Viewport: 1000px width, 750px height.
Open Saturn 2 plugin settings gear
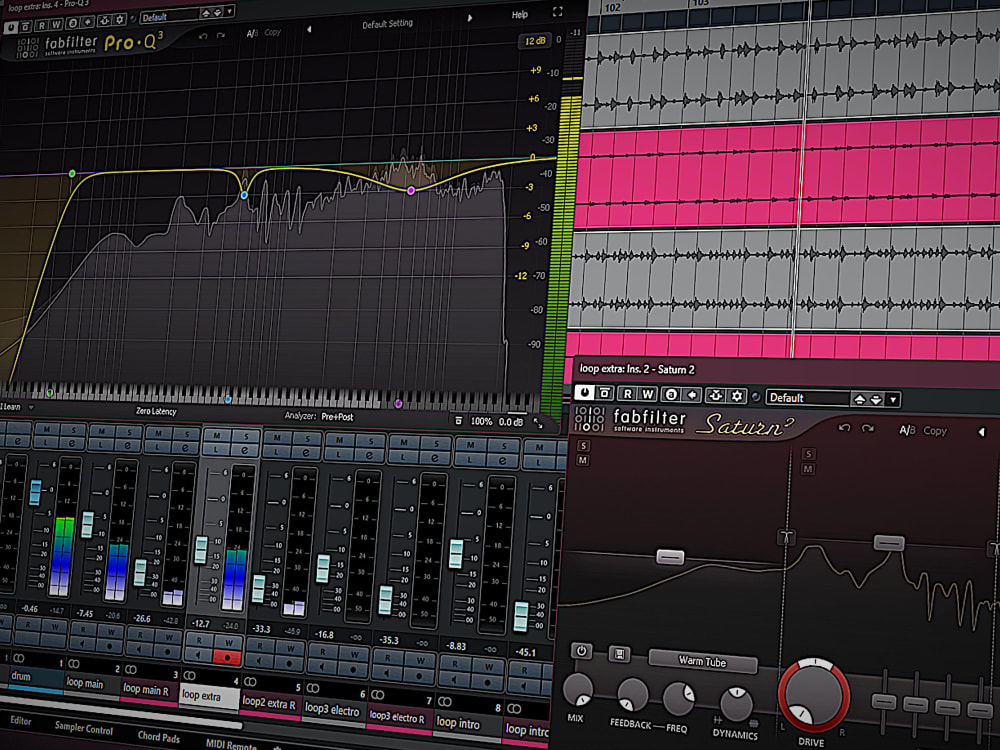pos(737,396)
